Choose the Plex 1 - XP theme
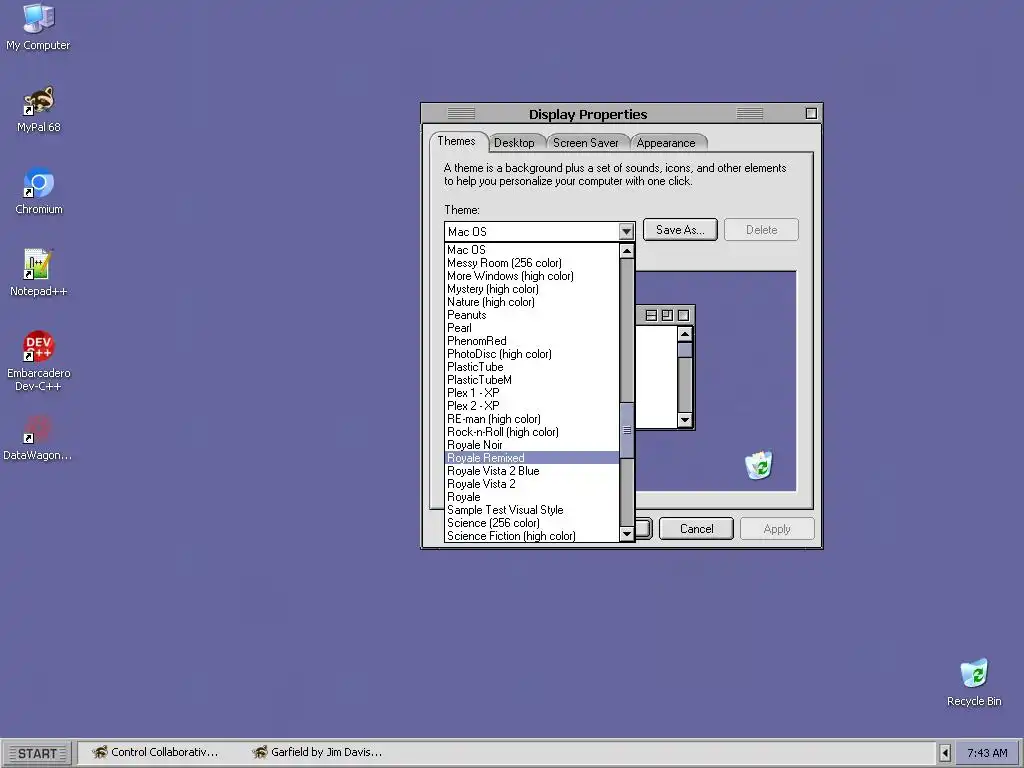The height and width of the screenshot is (768, 1024). point(532,393)
